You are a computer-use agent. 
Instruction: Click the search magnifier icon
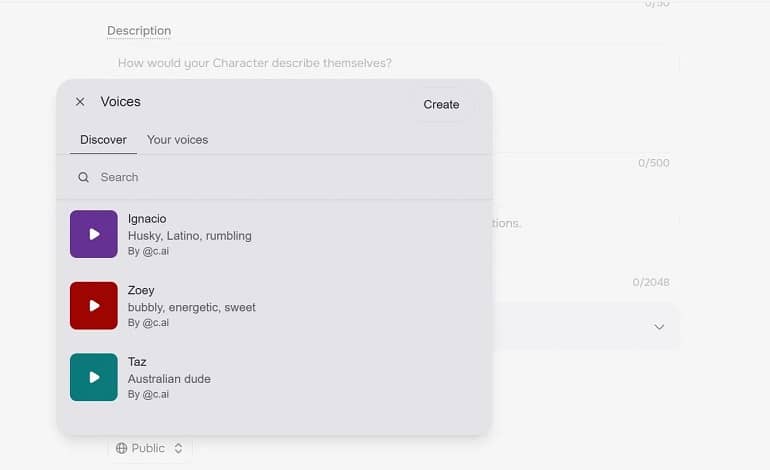83,177
